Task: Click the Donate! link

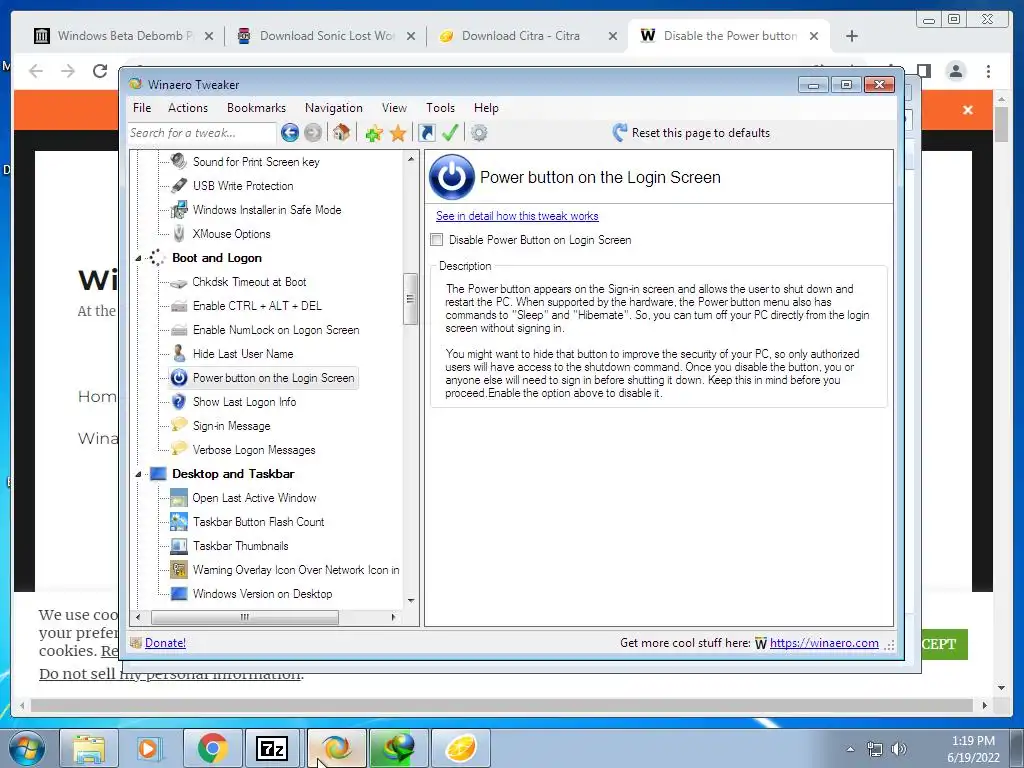Action: pos(165,643)
